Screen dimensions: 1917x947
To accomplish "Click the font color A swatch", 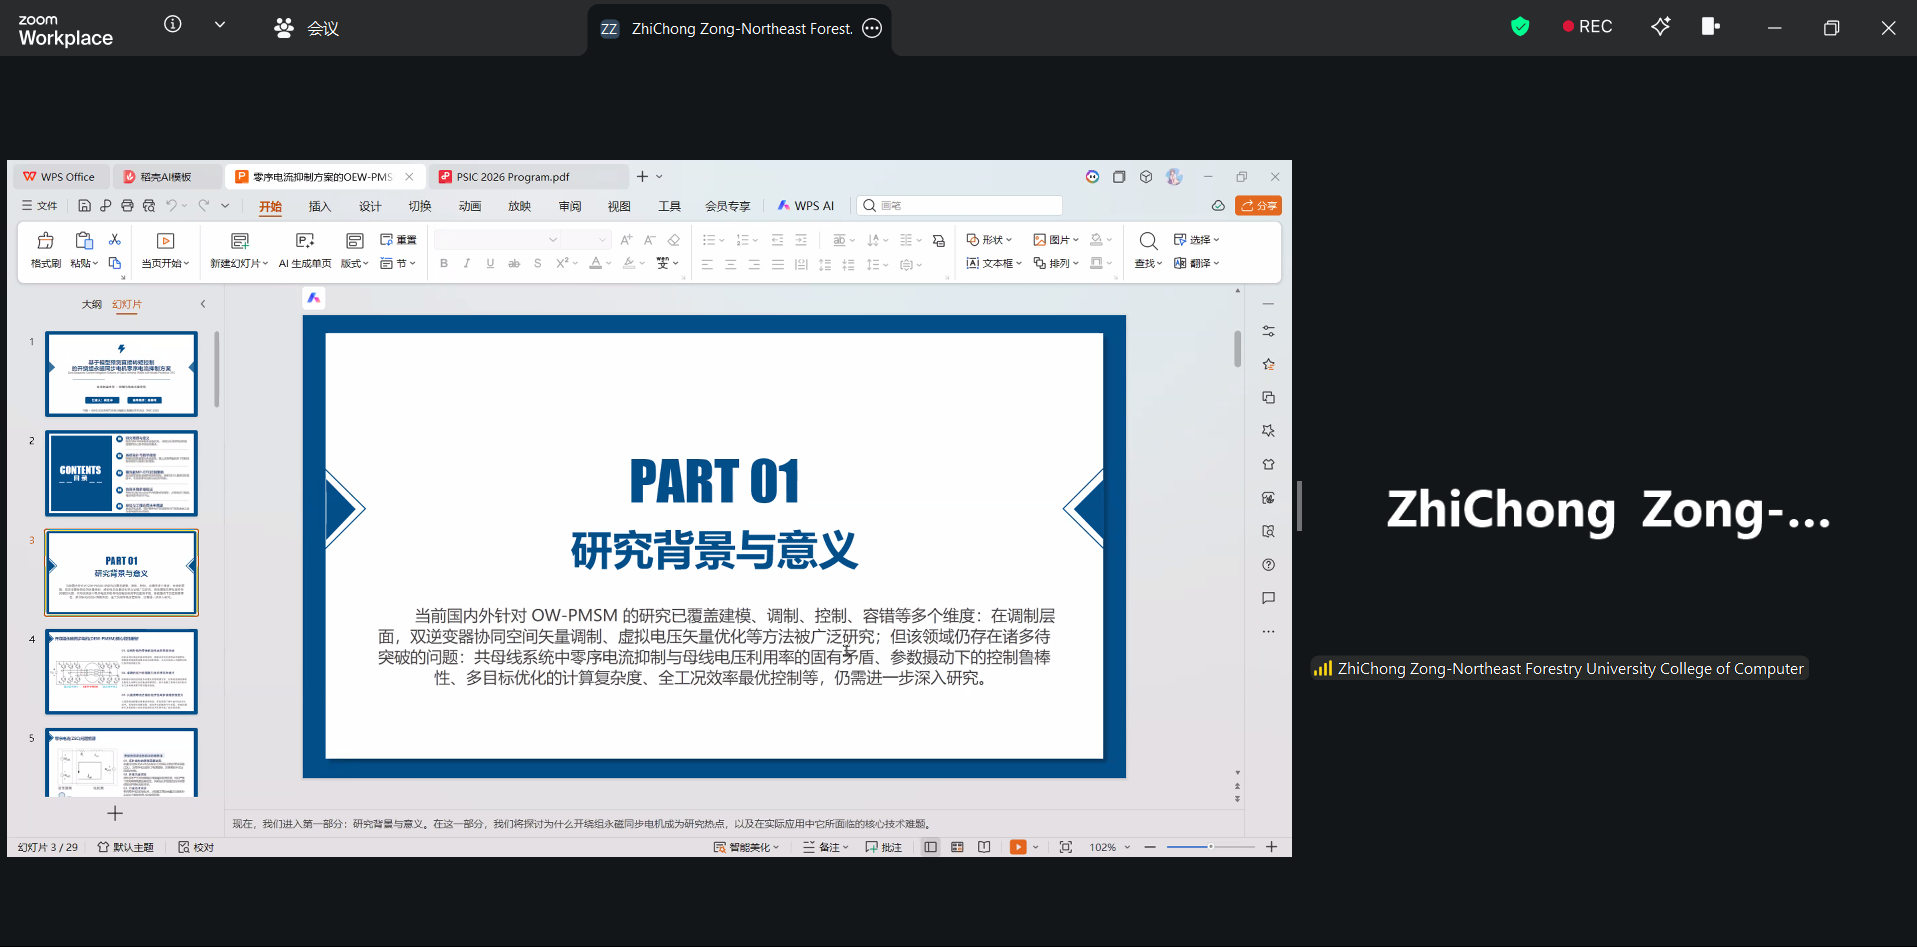I will click(596, 264).
